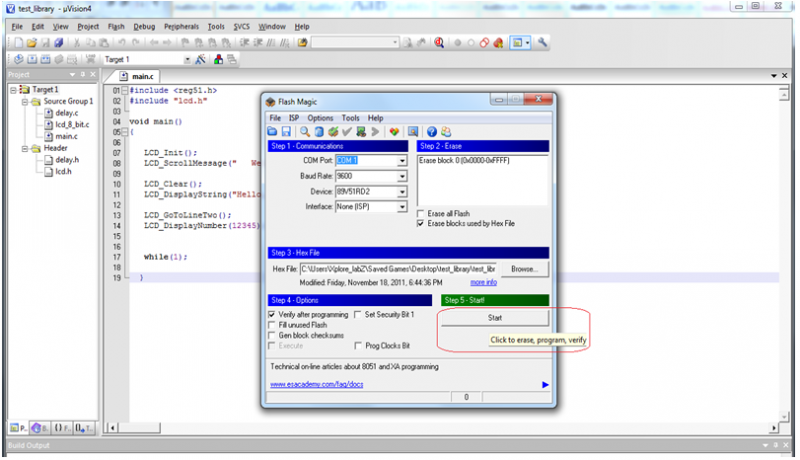Enable Gen block checksums option
The height and width of the screenshot is (460, 800).
(x=272, y=336)
